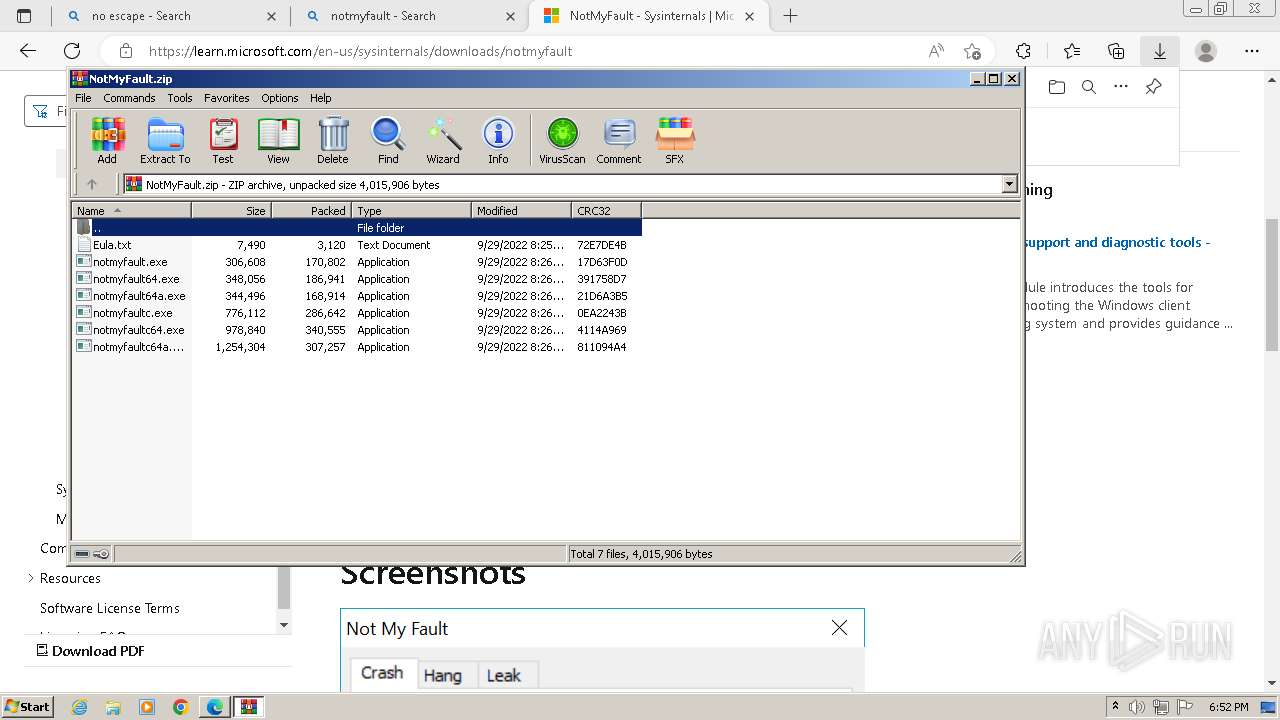Select the parent folder '..' row
The width and height of the screenshot is (1280, 720).
coord(358,228)
